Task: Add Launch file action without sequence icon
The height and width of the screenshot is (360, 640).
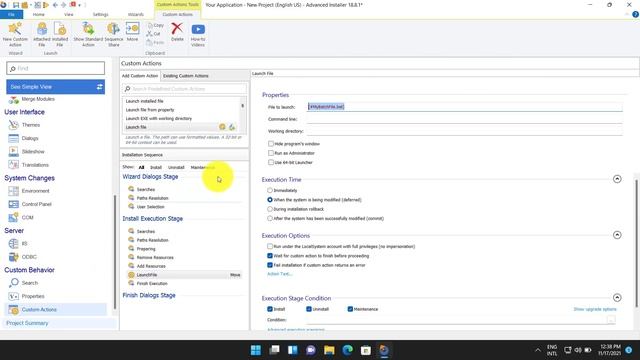Action: 232,127
